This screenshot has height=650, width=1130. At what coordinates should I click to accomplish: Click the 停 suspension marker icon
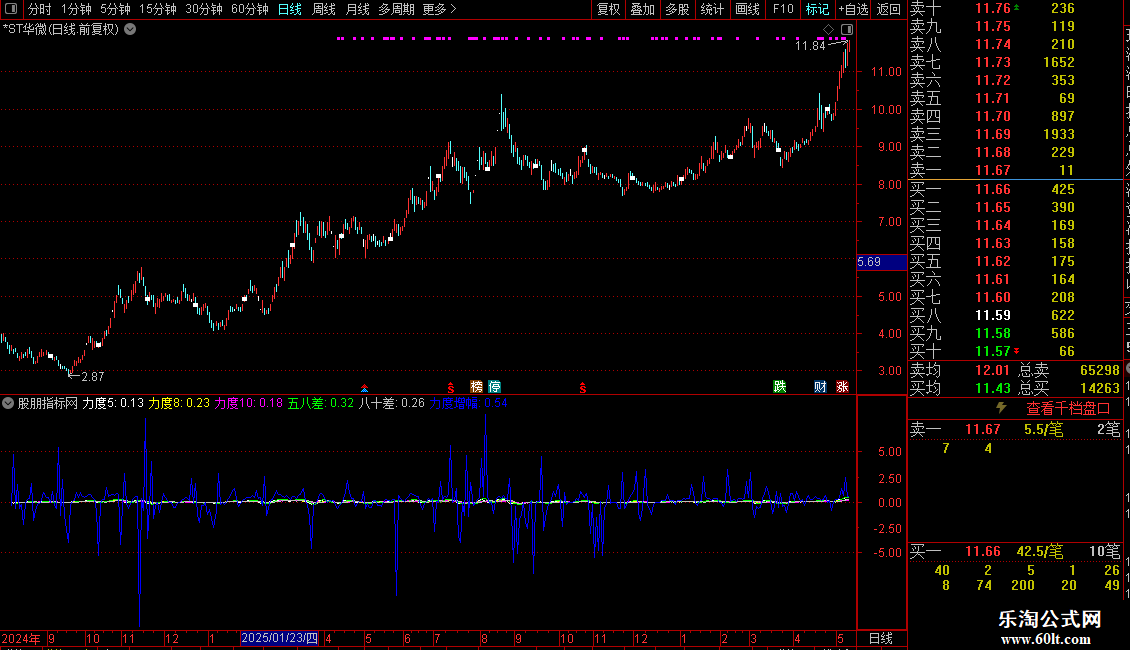(494, 387)
